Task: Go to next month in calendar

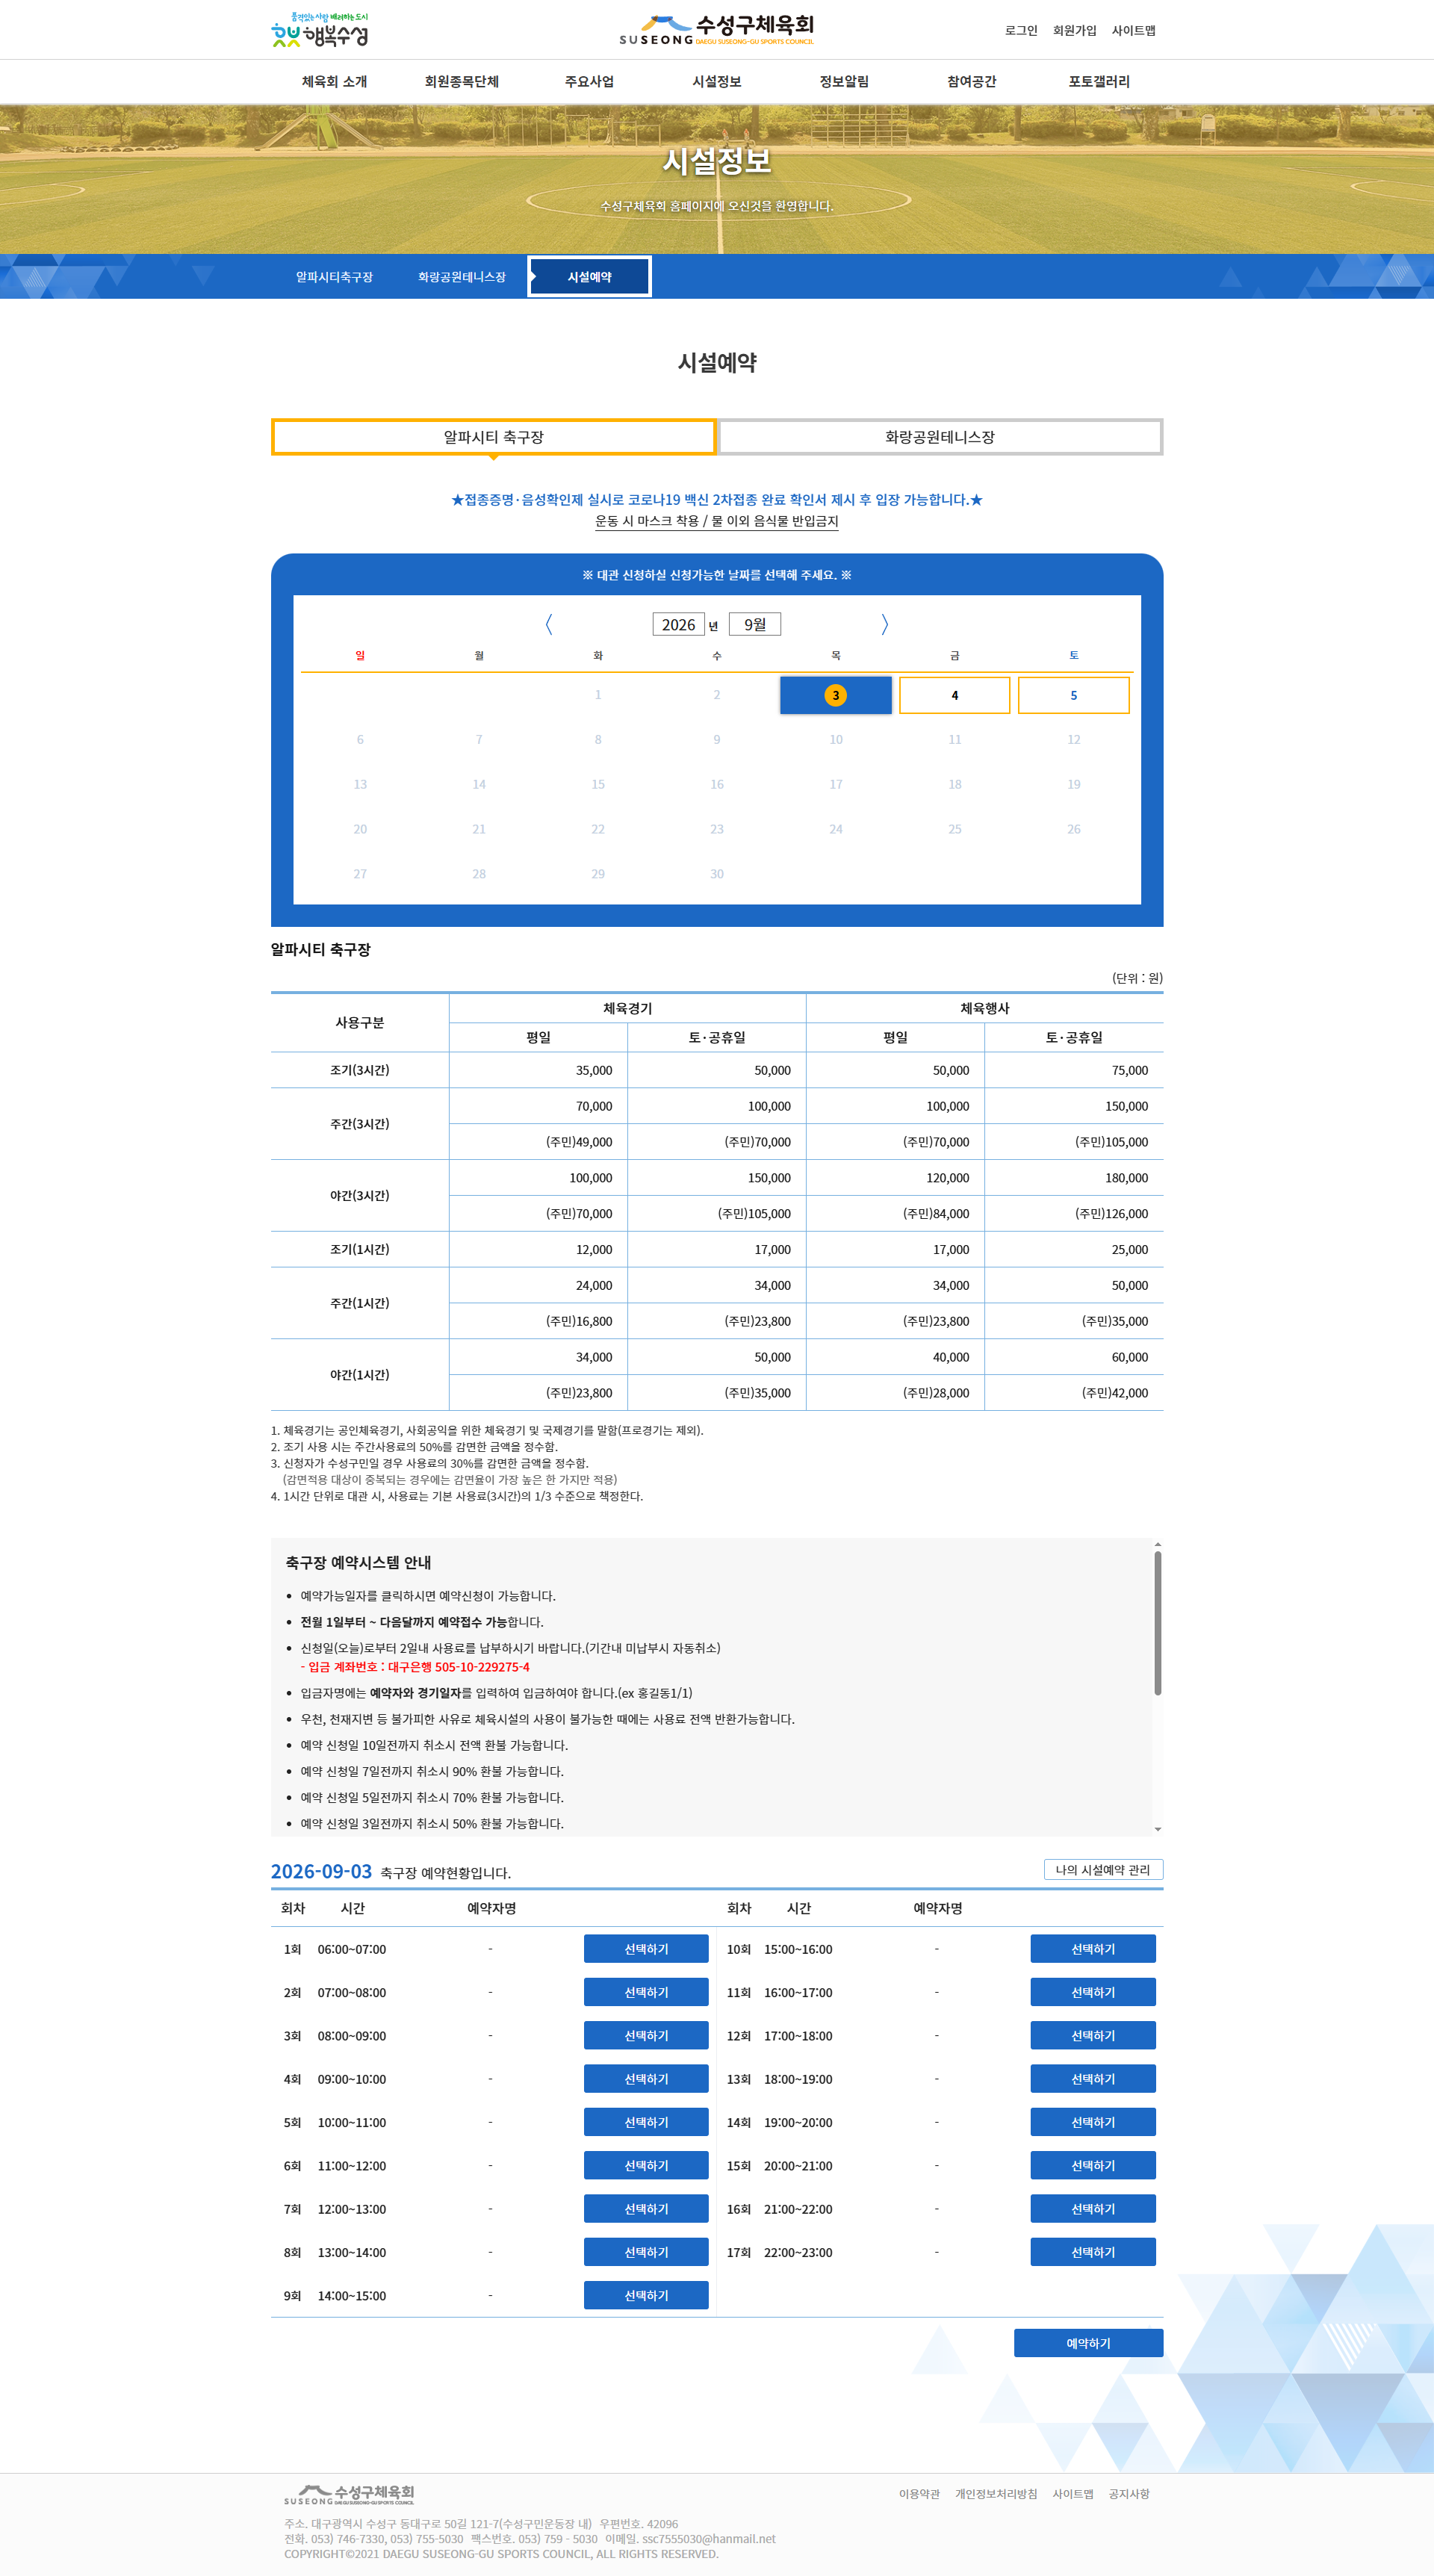Action: [x=884, y=624]
